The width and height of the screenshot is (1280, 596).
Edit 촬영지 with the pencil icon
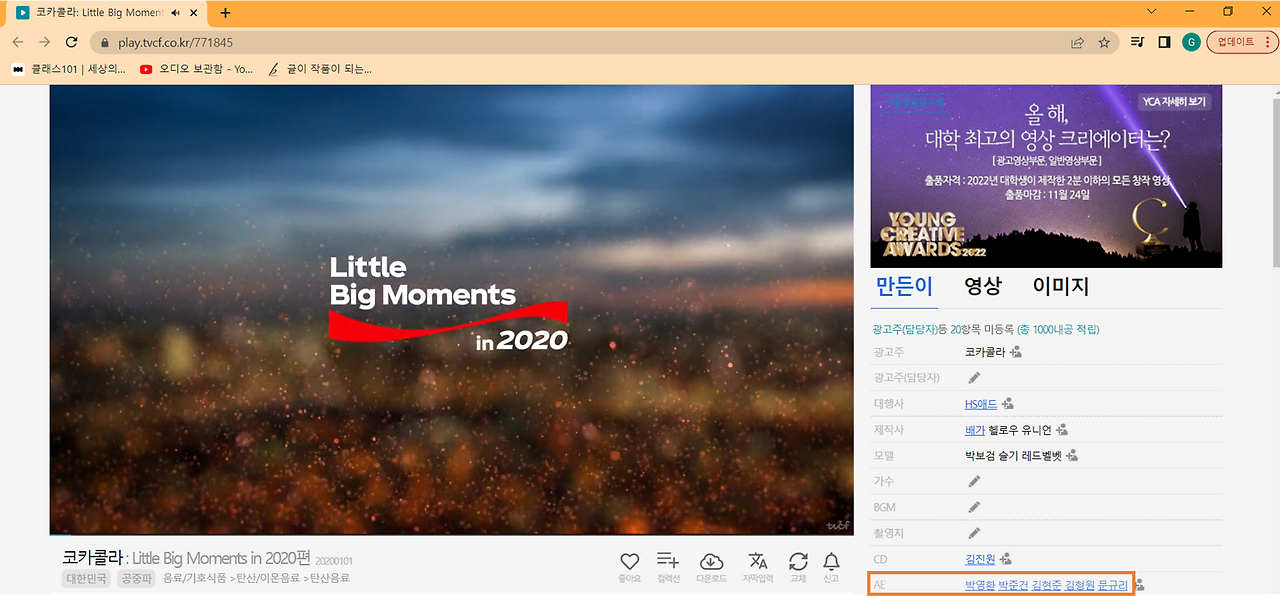pos(974,533)
